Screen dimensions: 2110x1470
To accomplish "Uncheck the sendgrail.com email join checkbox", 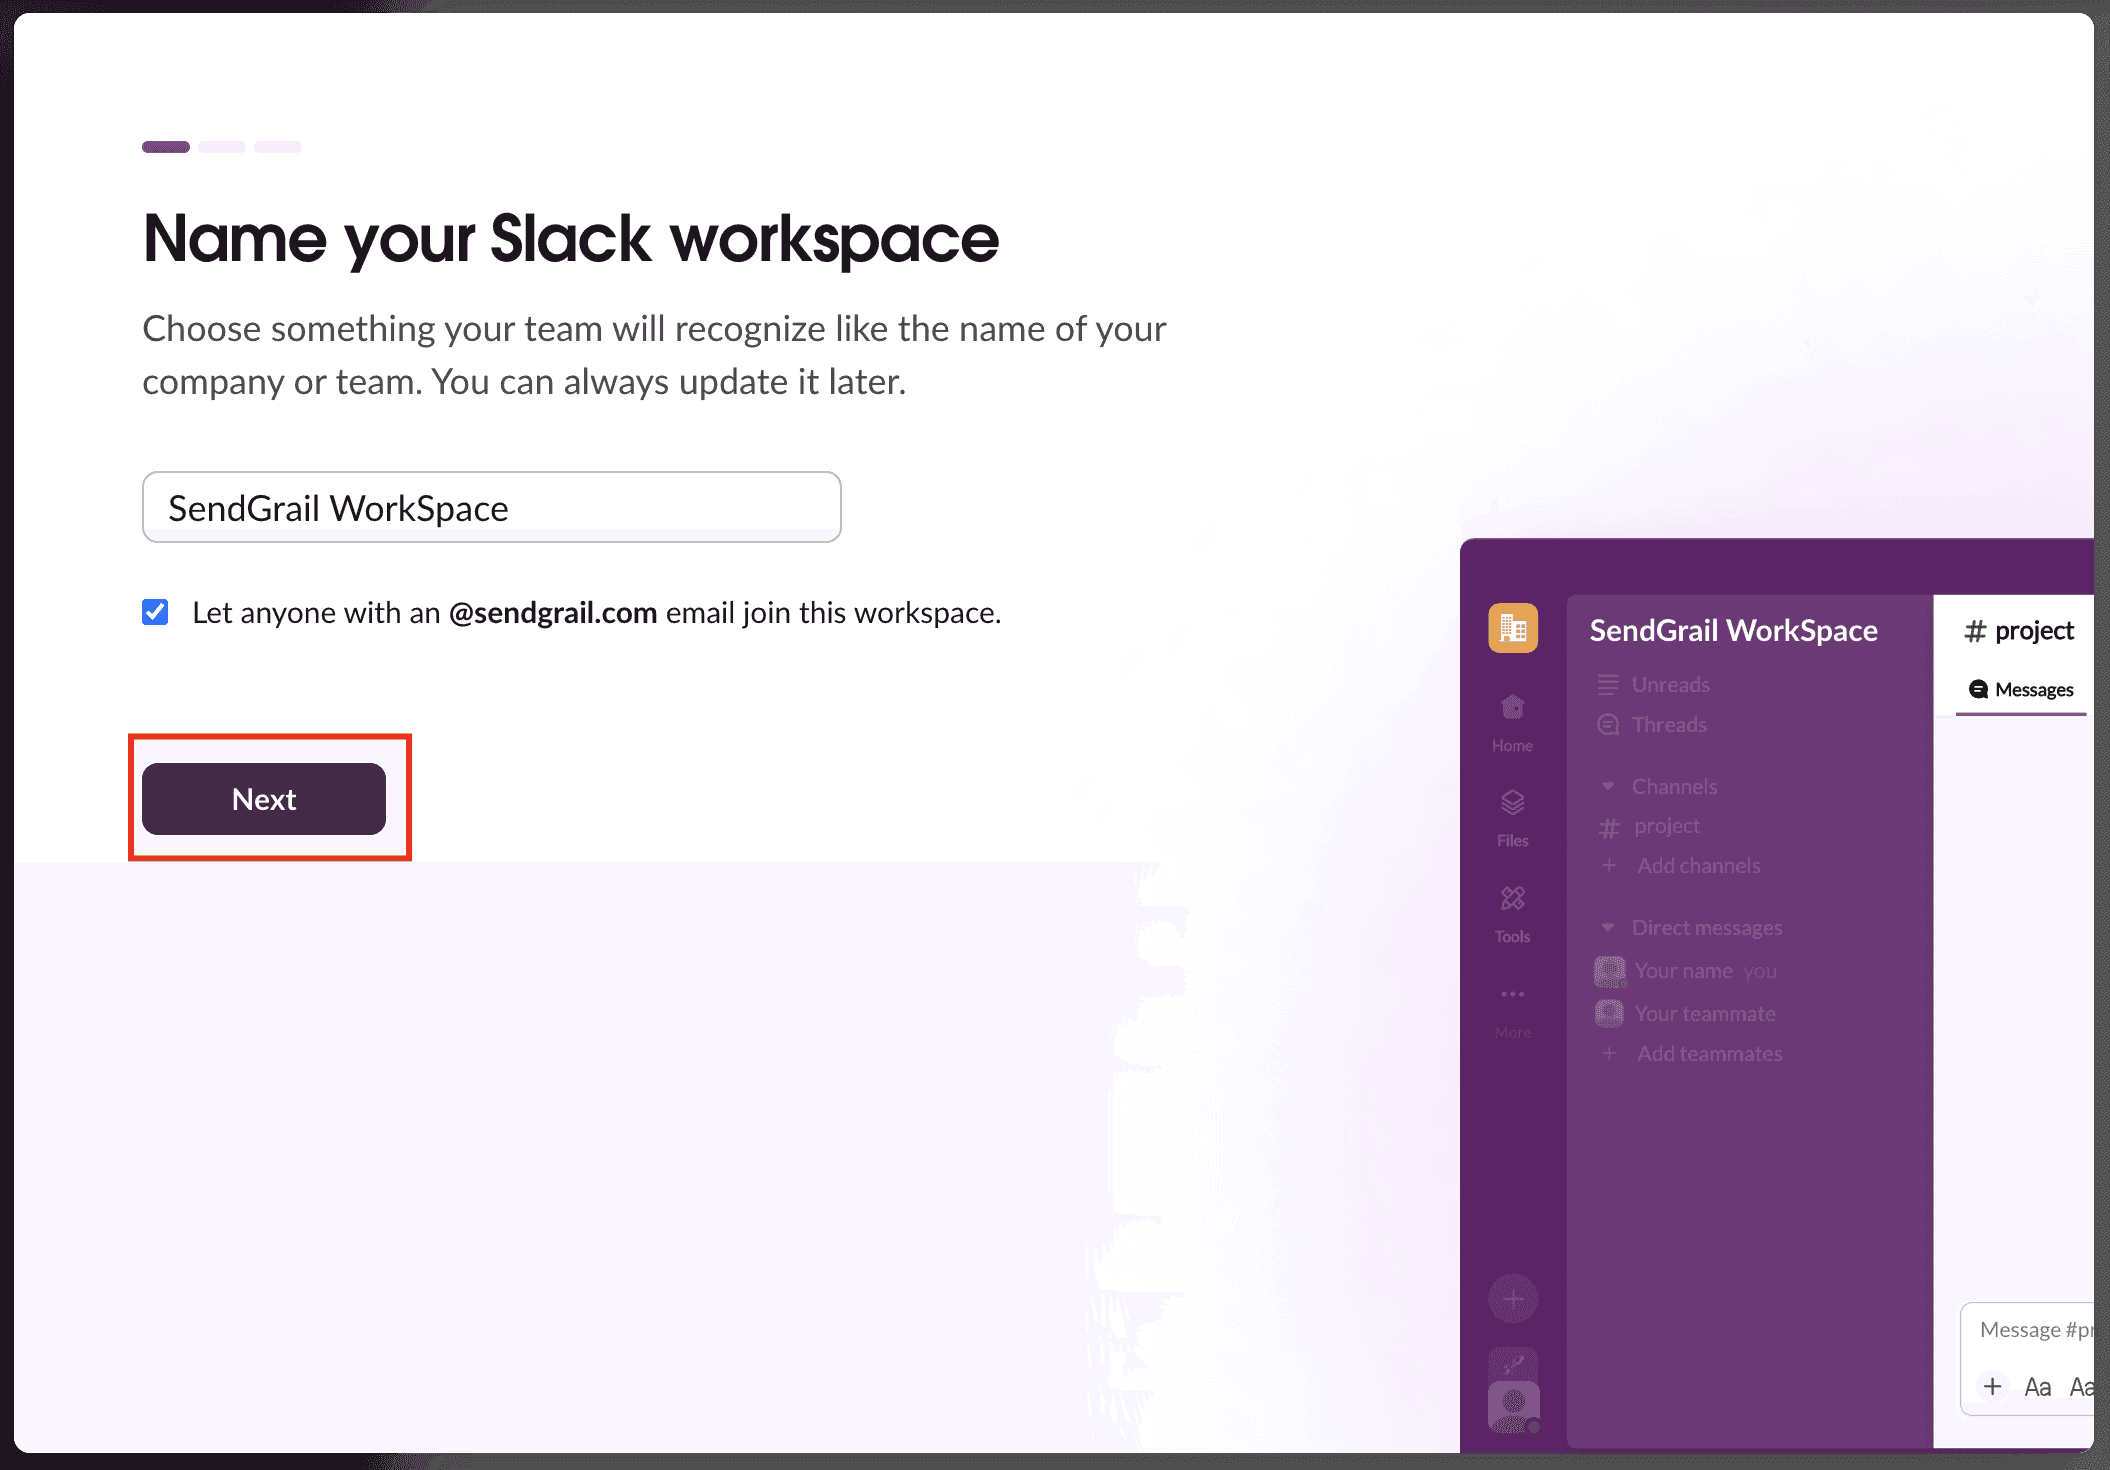I will tap(155, 612).
